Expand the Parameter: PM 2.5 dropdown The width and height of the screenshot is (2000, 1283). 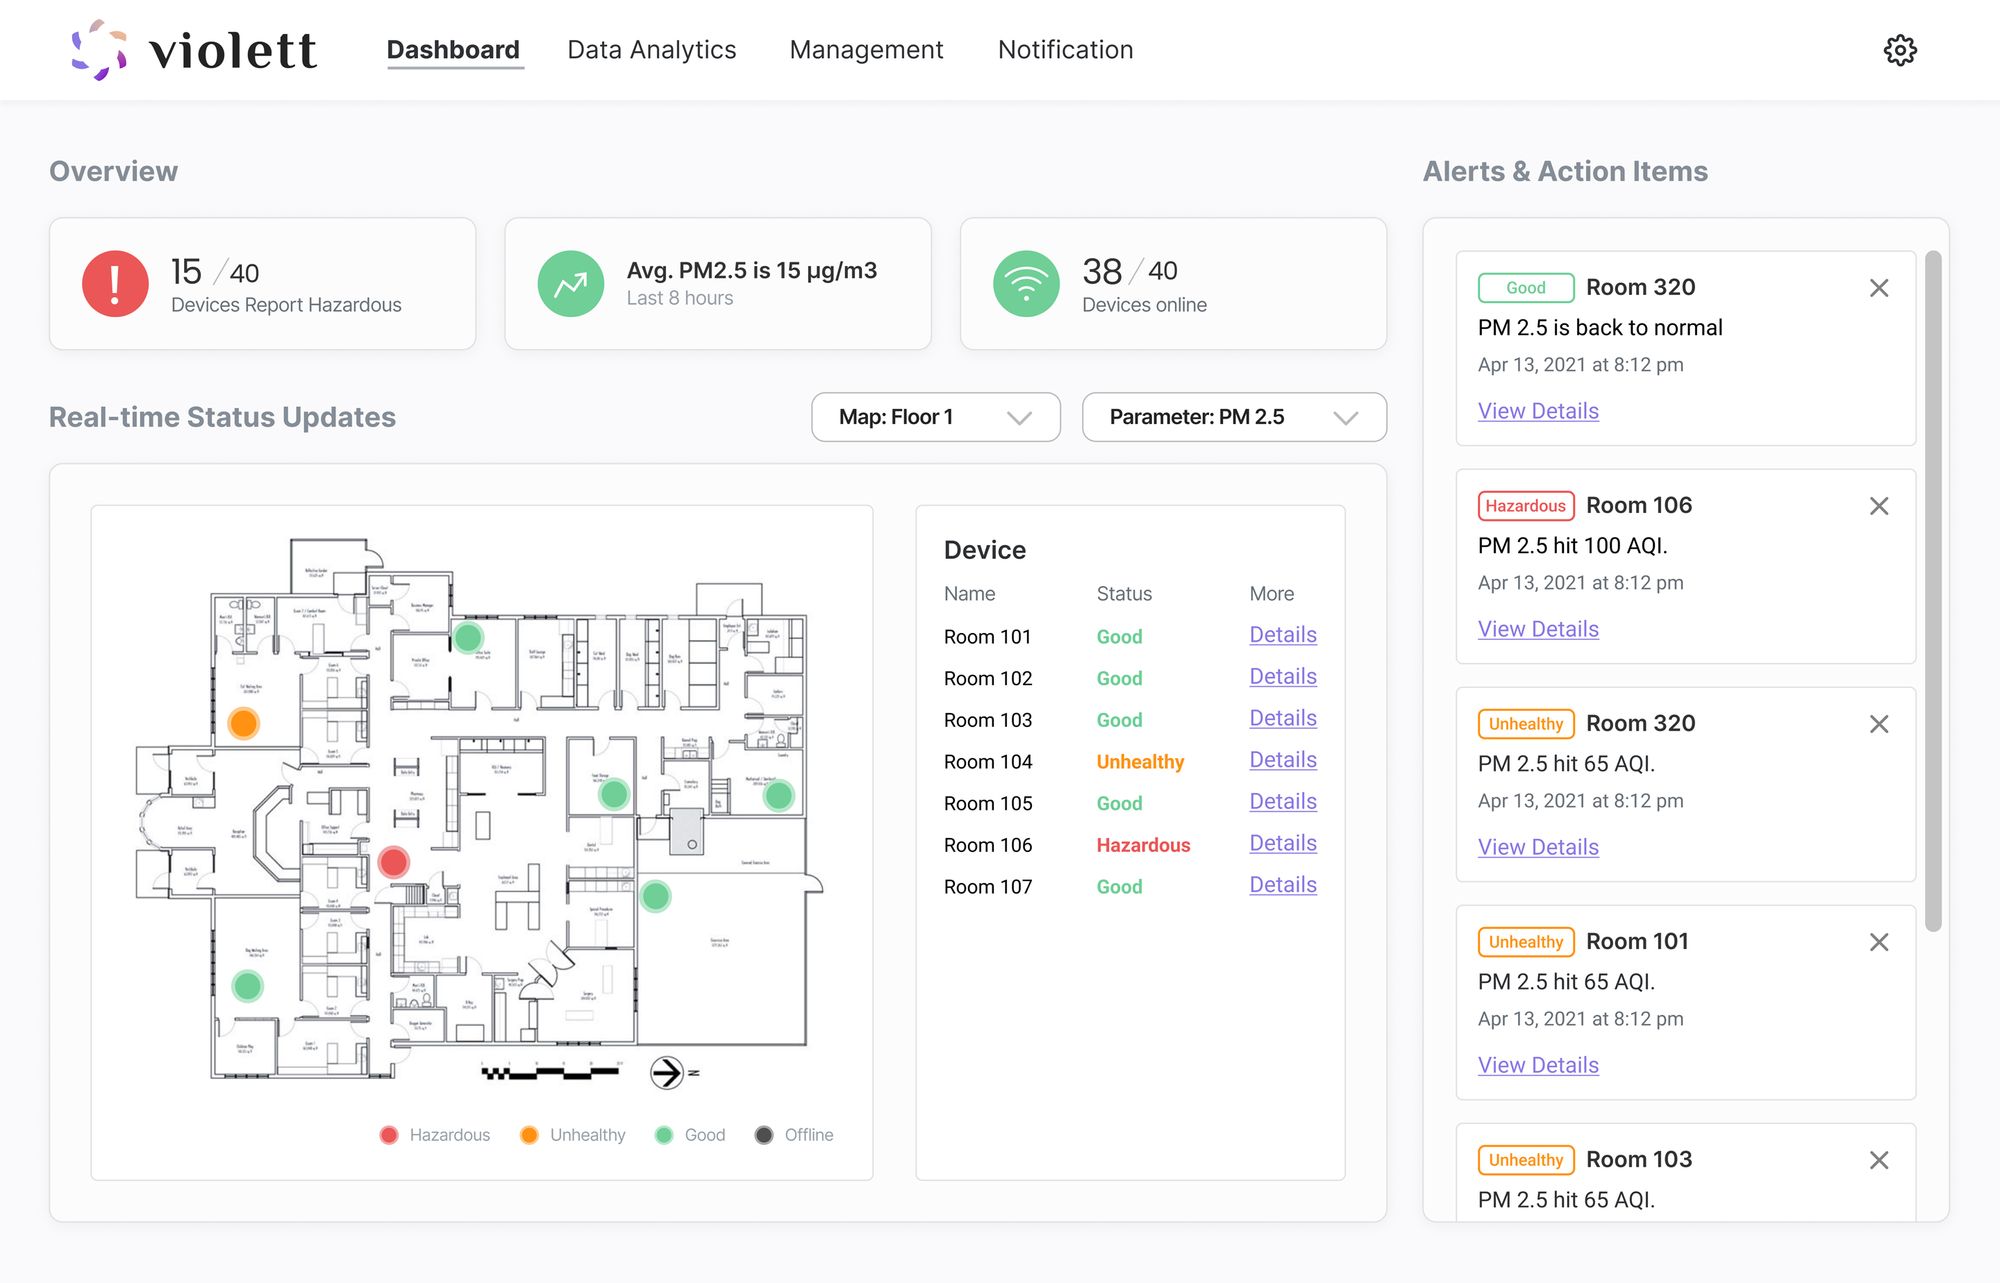coord(1233,417)
